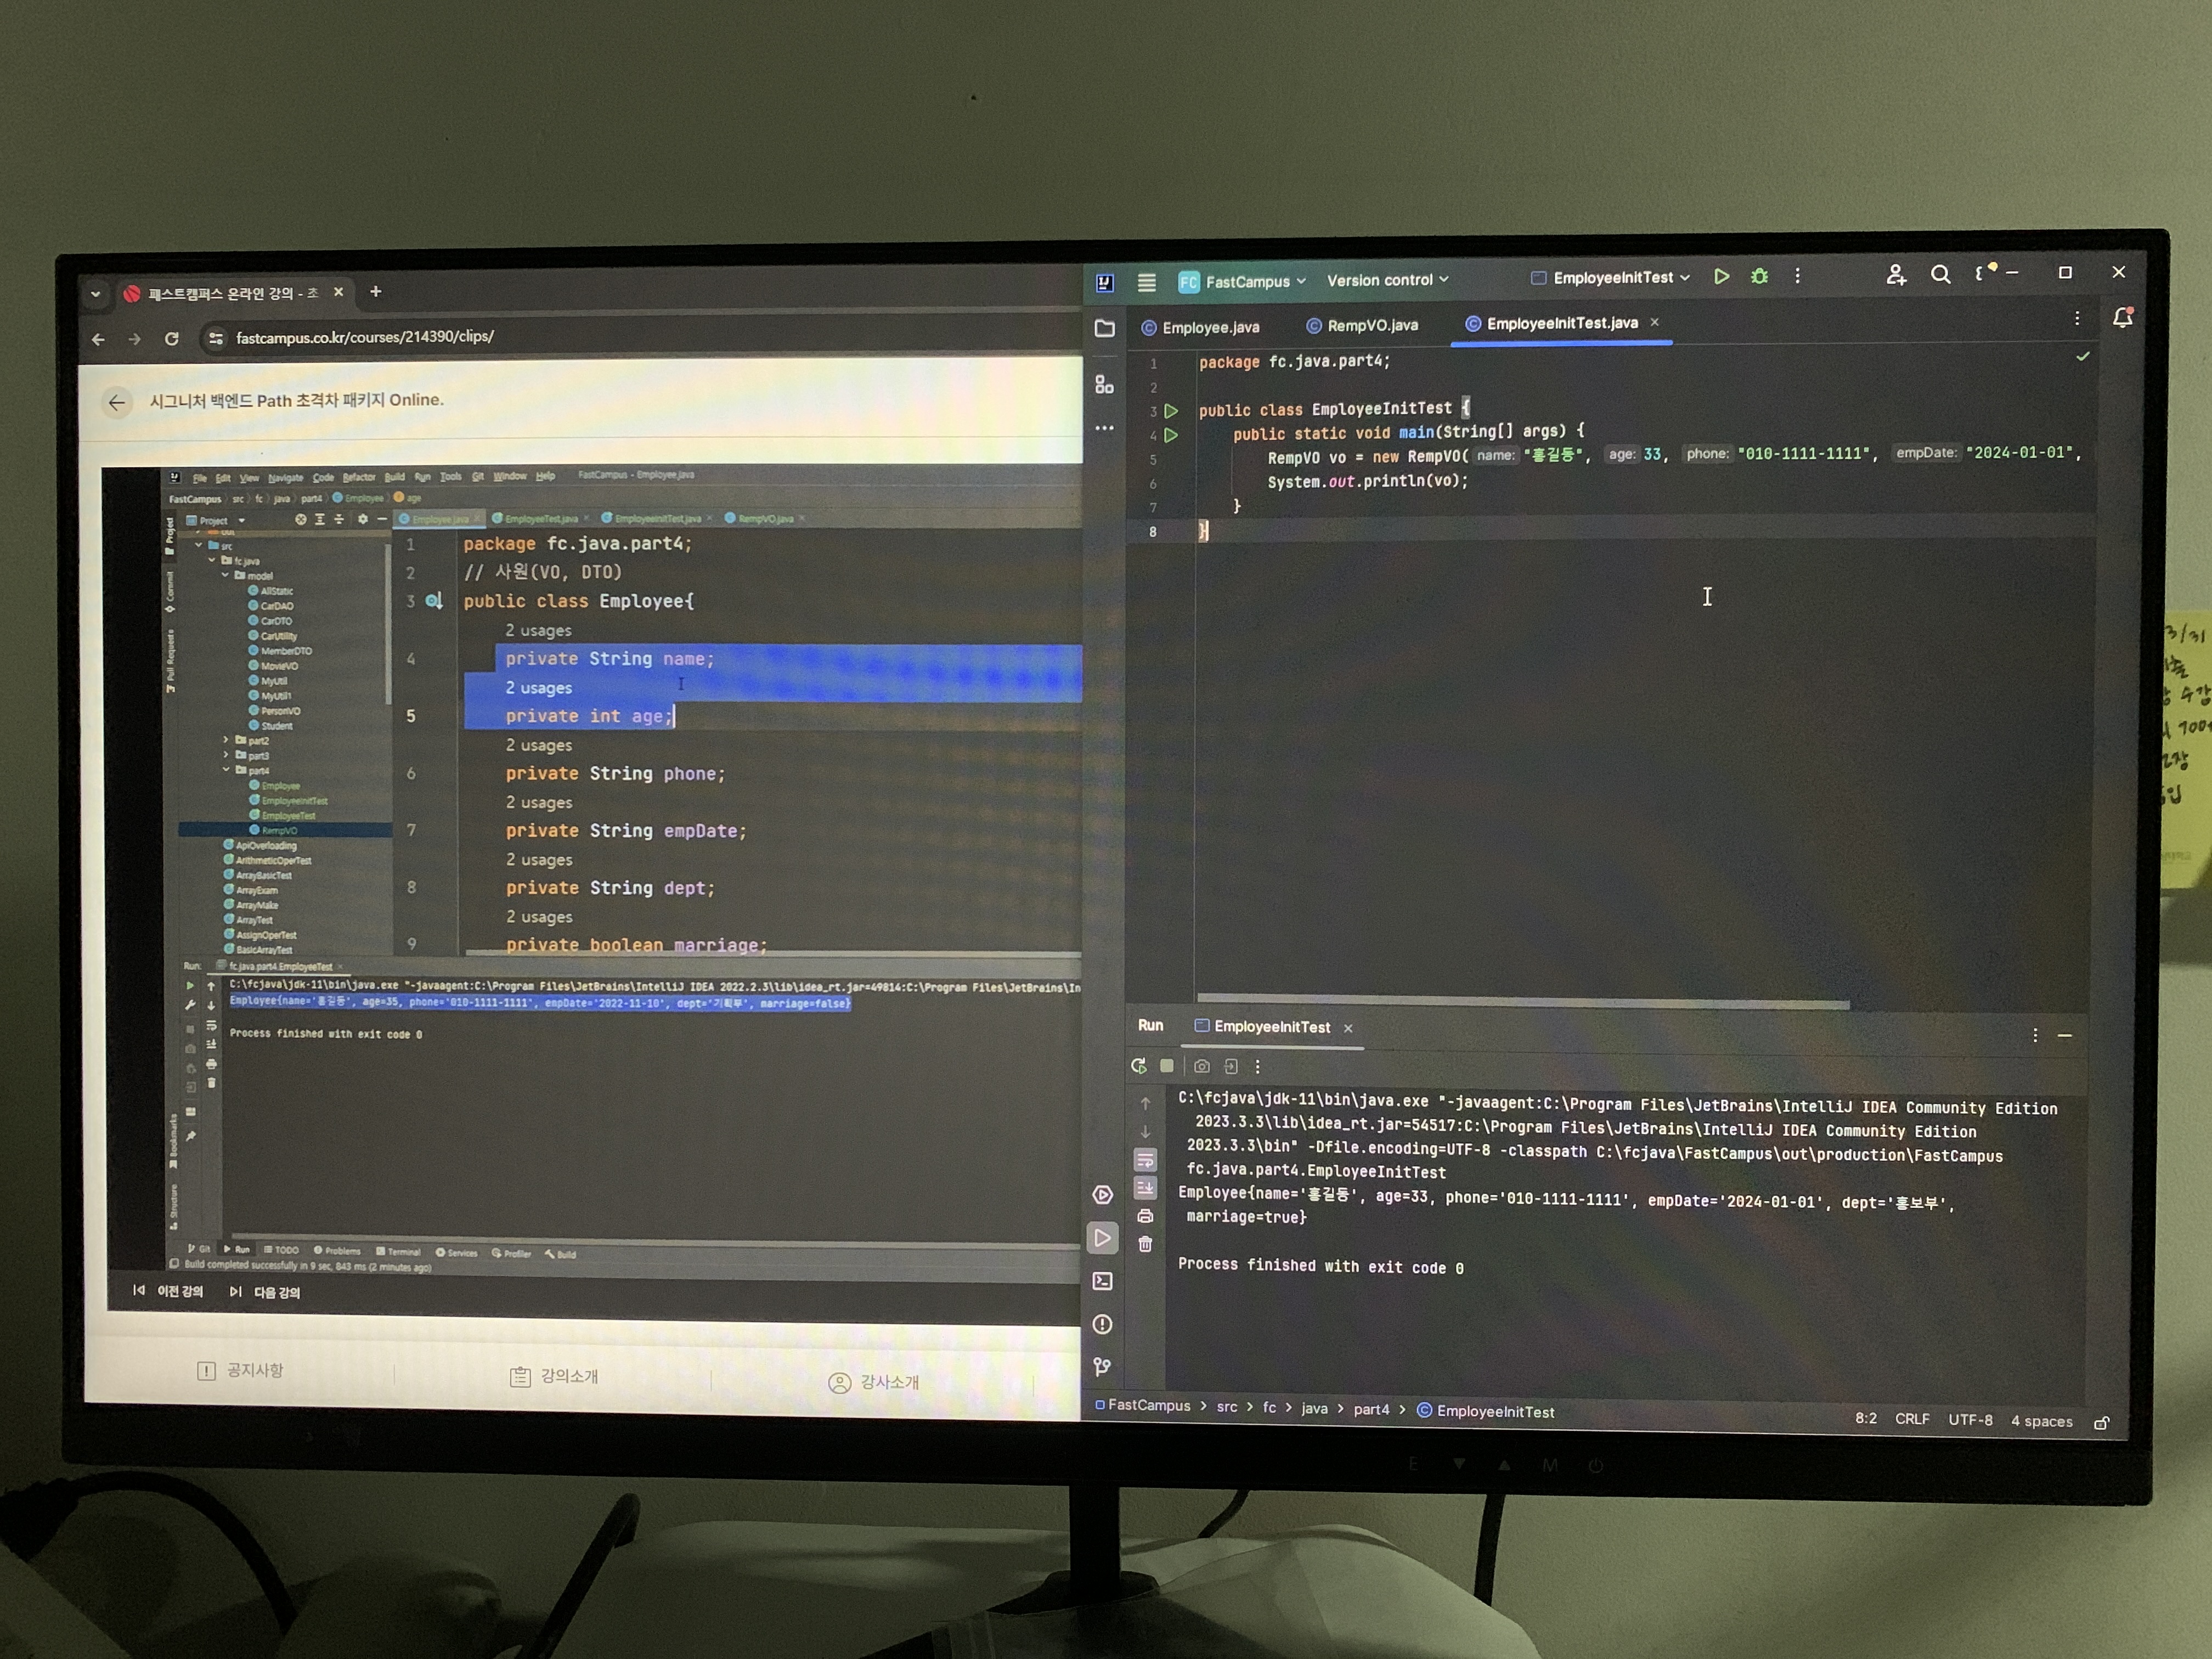The image size is (2212, 1659).
Task: Open the Git tool window
Action: (1102, 1367)
